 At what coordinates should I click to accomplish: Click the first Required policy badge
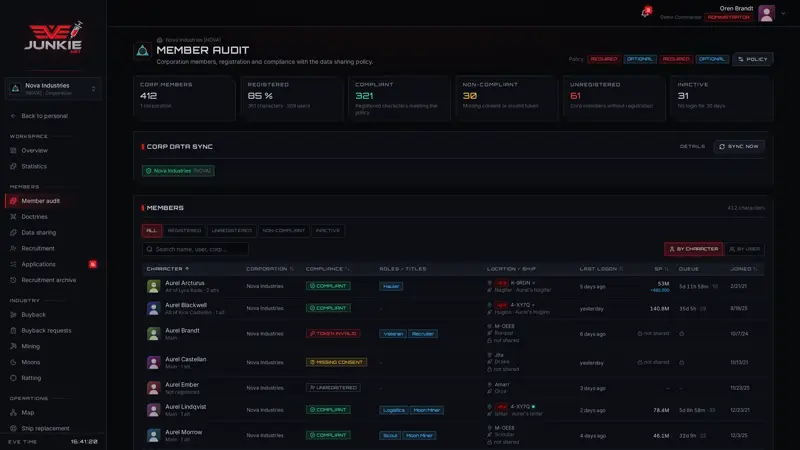point(604,59)
